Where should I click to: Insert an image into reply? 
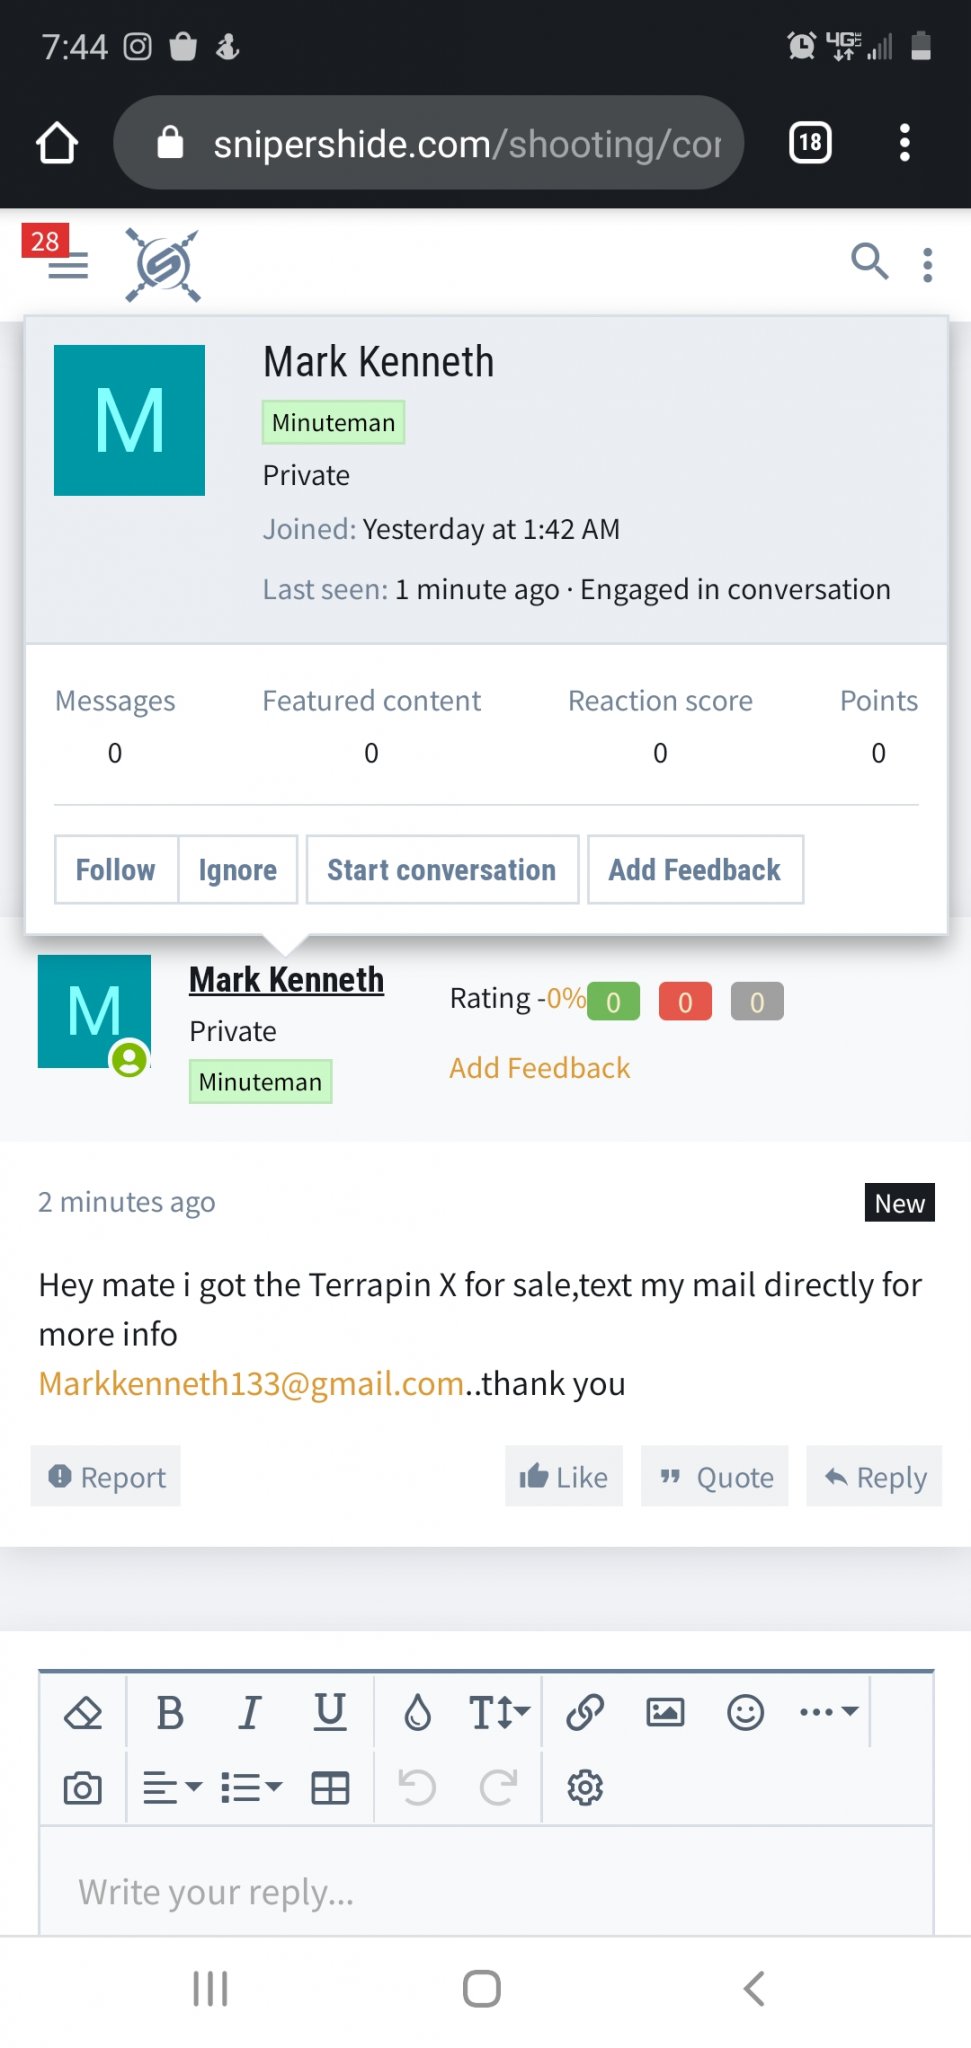(665, 1713)
